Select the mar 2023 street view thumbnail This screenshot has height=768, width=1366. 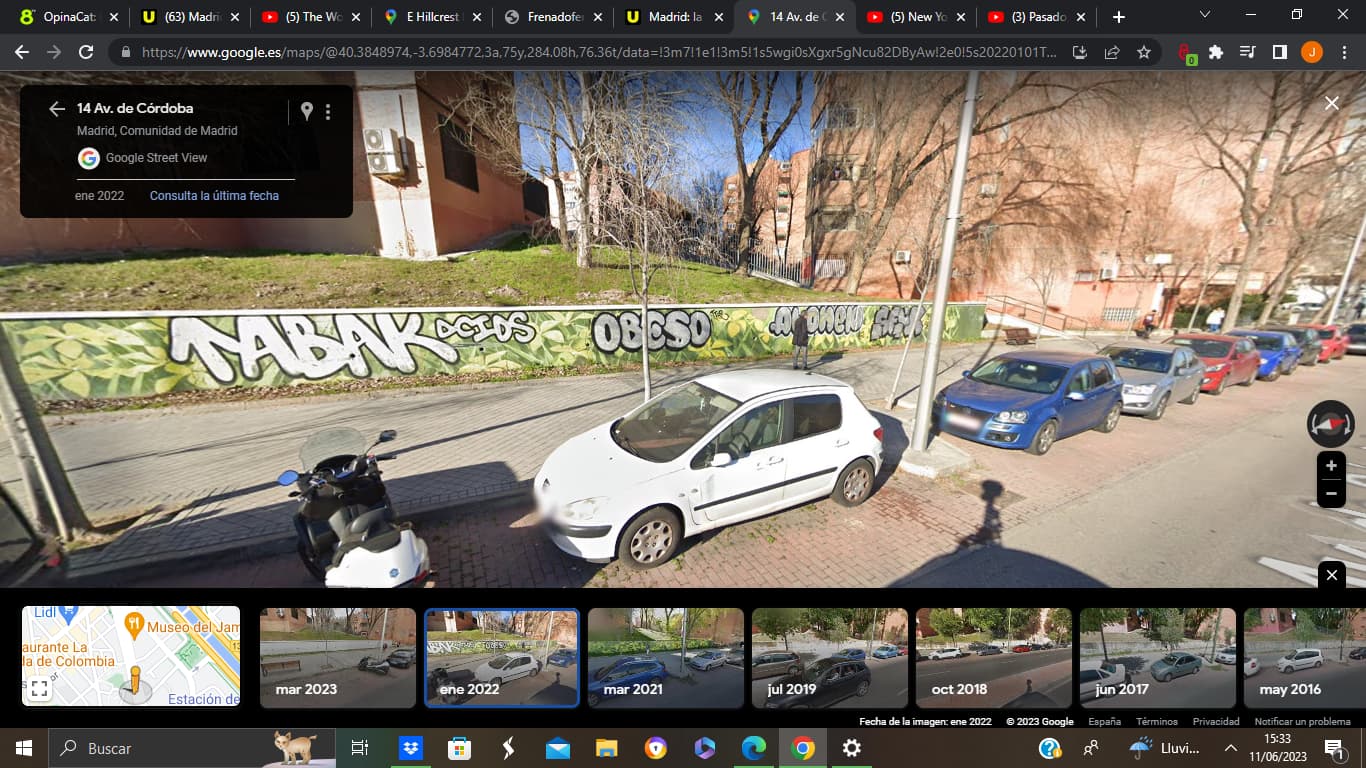pyautogui.click(x=338, y=657)
